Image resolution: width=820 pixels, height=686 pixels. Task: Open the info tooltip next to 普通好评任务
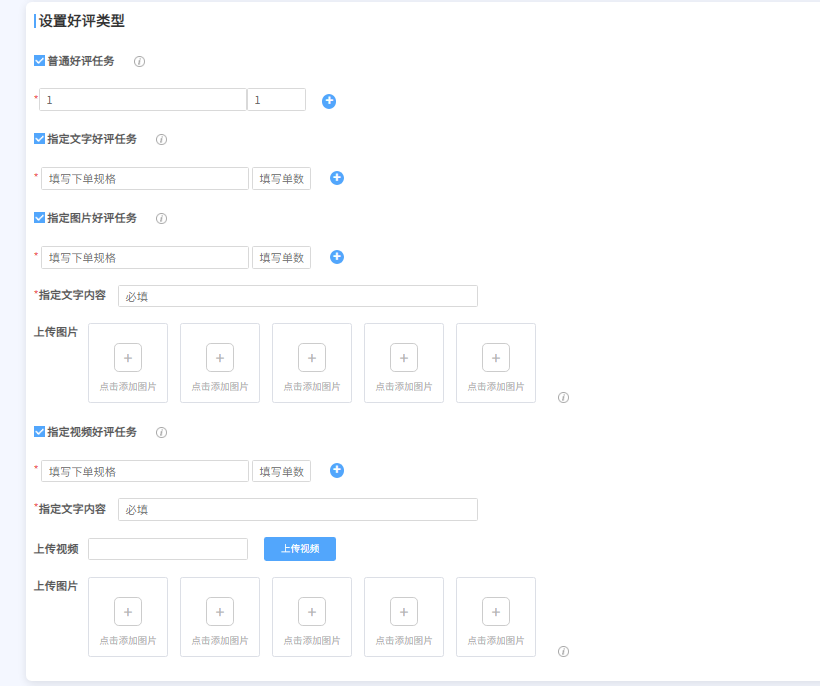[139, 61]
